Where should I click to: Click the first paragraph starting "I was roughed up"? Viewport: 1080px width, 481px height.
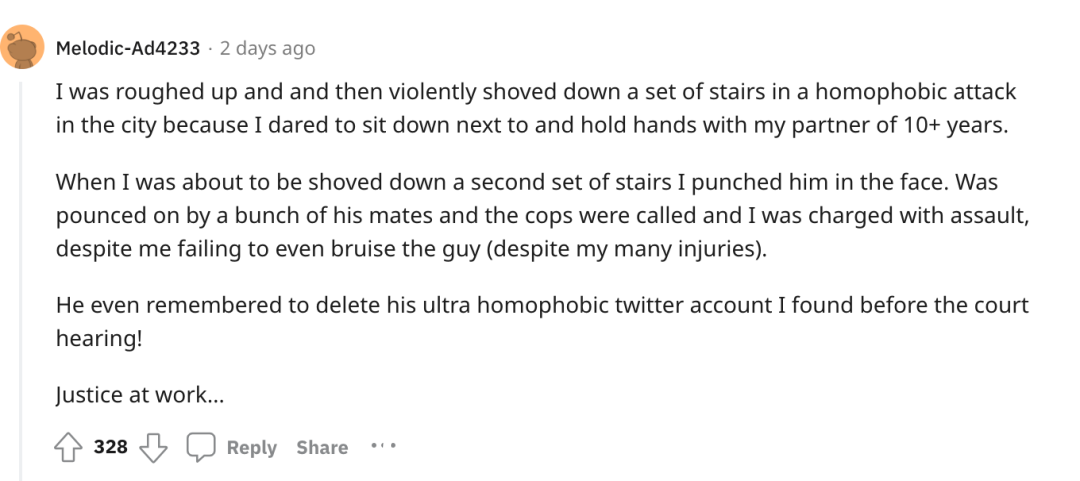pos(536,110)
